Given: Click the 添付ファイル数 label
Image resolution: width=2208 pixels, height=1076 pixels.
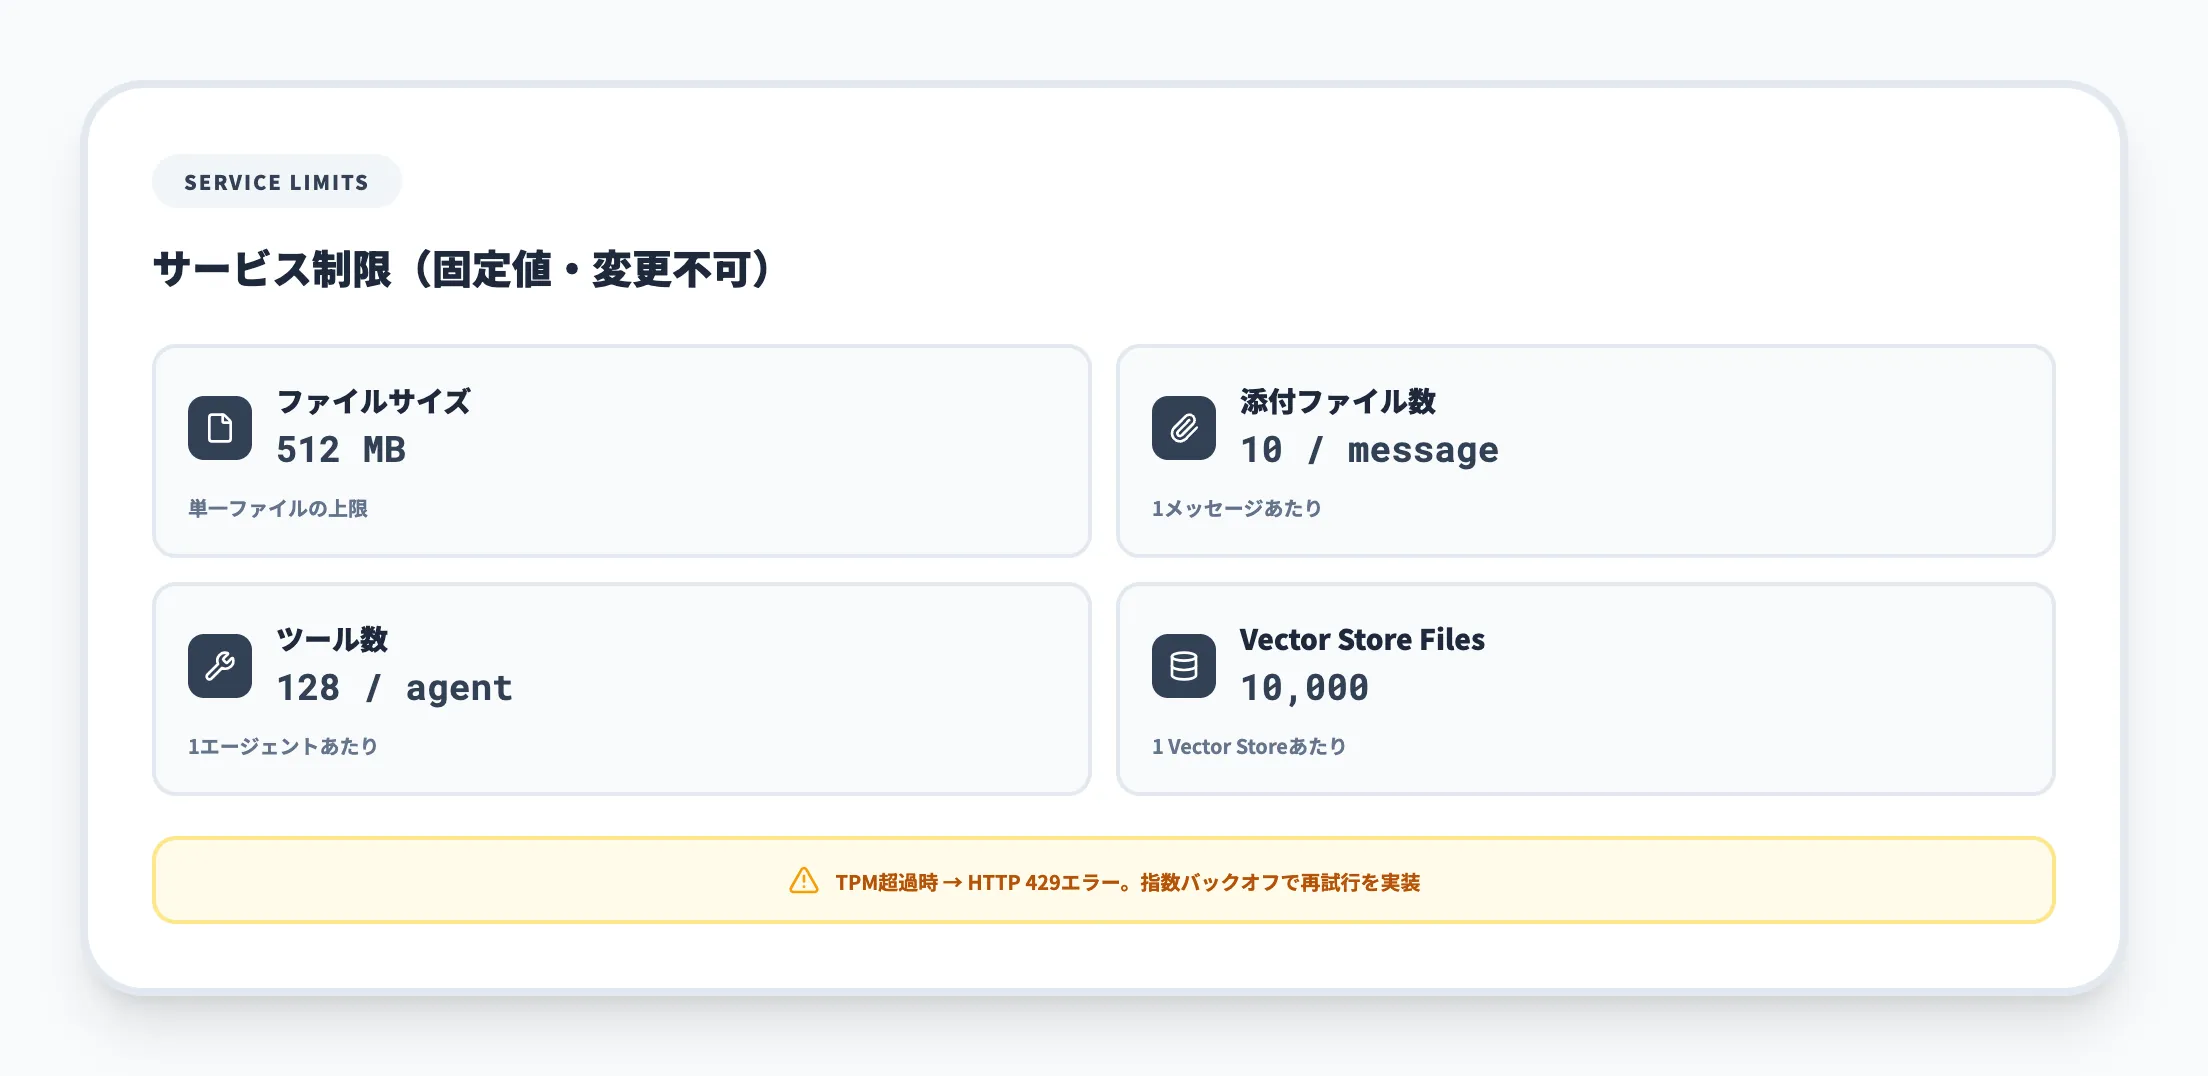Looking at the screenshot, I should [1337, 401].
